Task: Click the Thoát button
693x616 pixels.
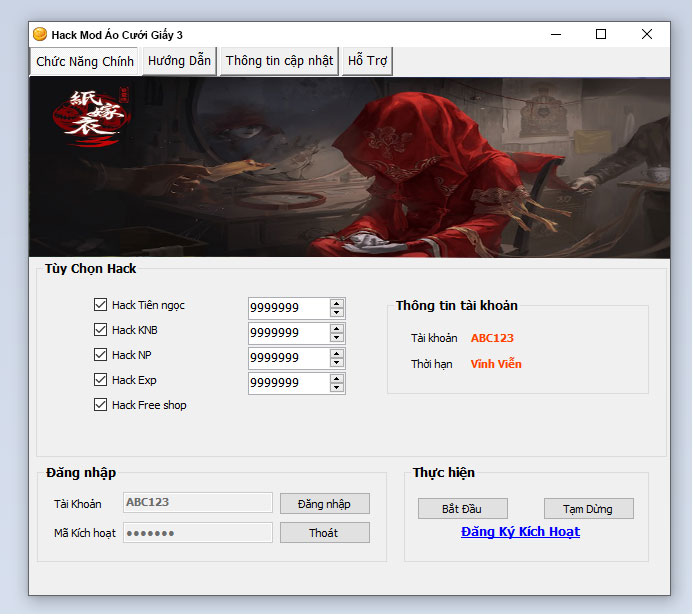Action: (324, 533)
